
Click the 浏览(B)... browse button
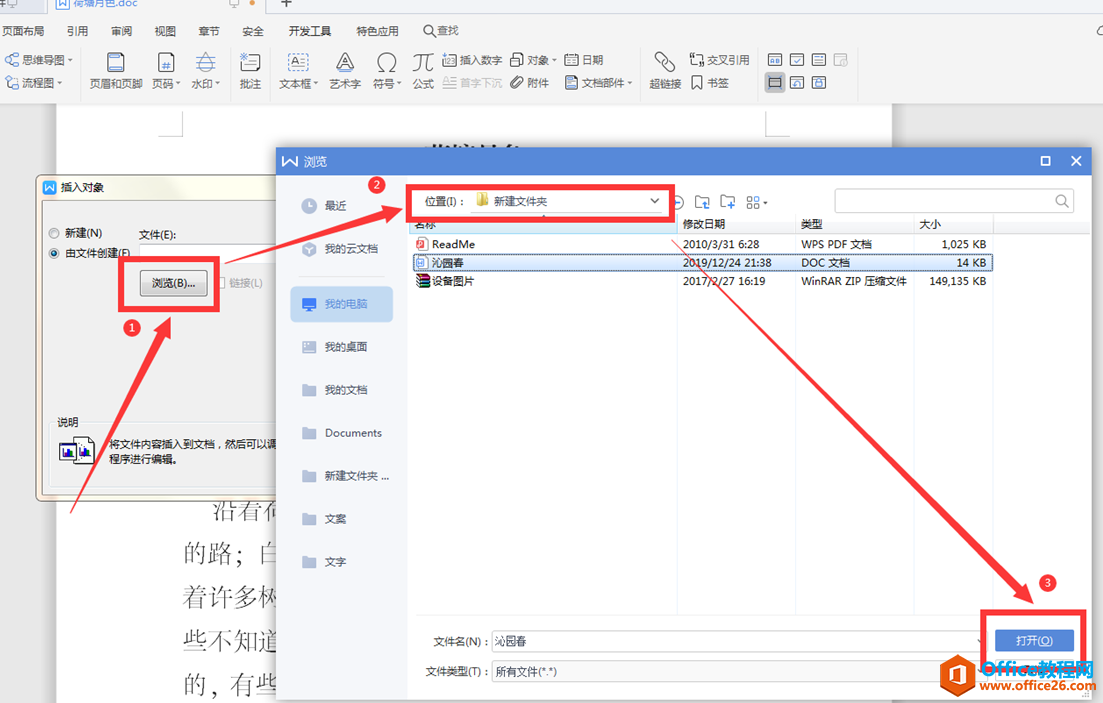click(173, 283)
